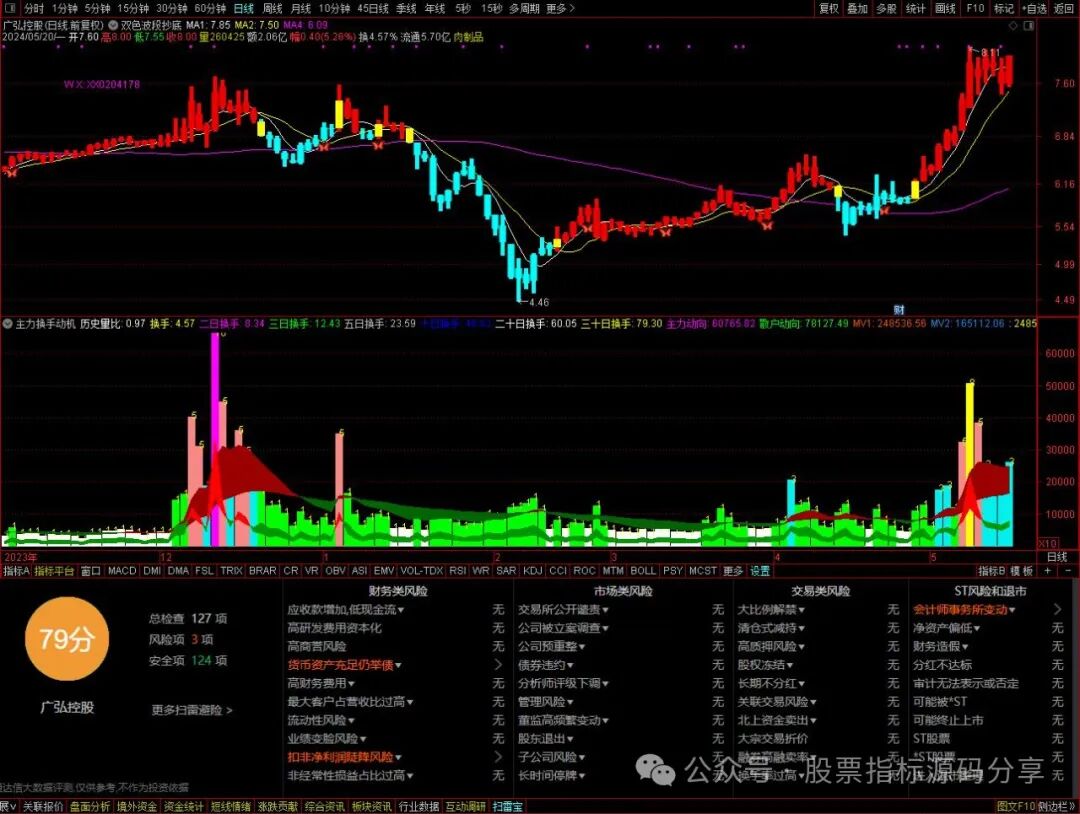
Task: Open the arrow next to 会计师事务所变动
Action: coord(1058,609)
